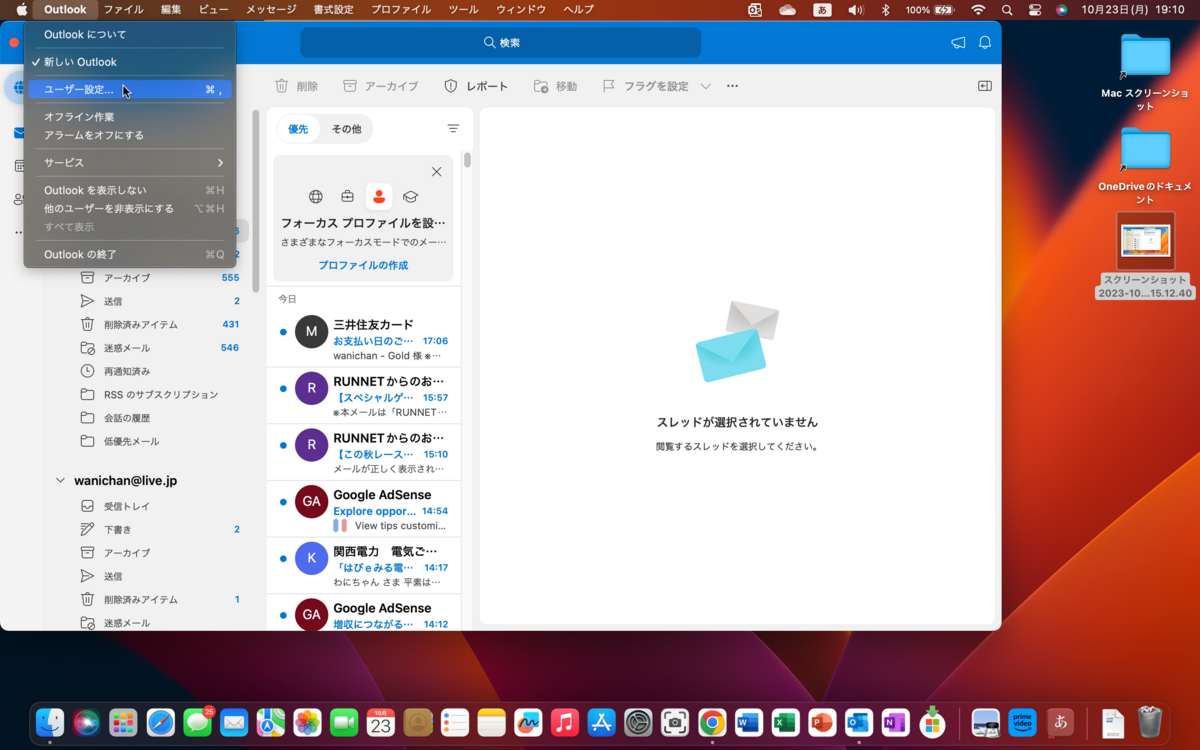The image size is (1200, 750).
Task: Click the message list scrollbar
Action: (x=467, y=160)
